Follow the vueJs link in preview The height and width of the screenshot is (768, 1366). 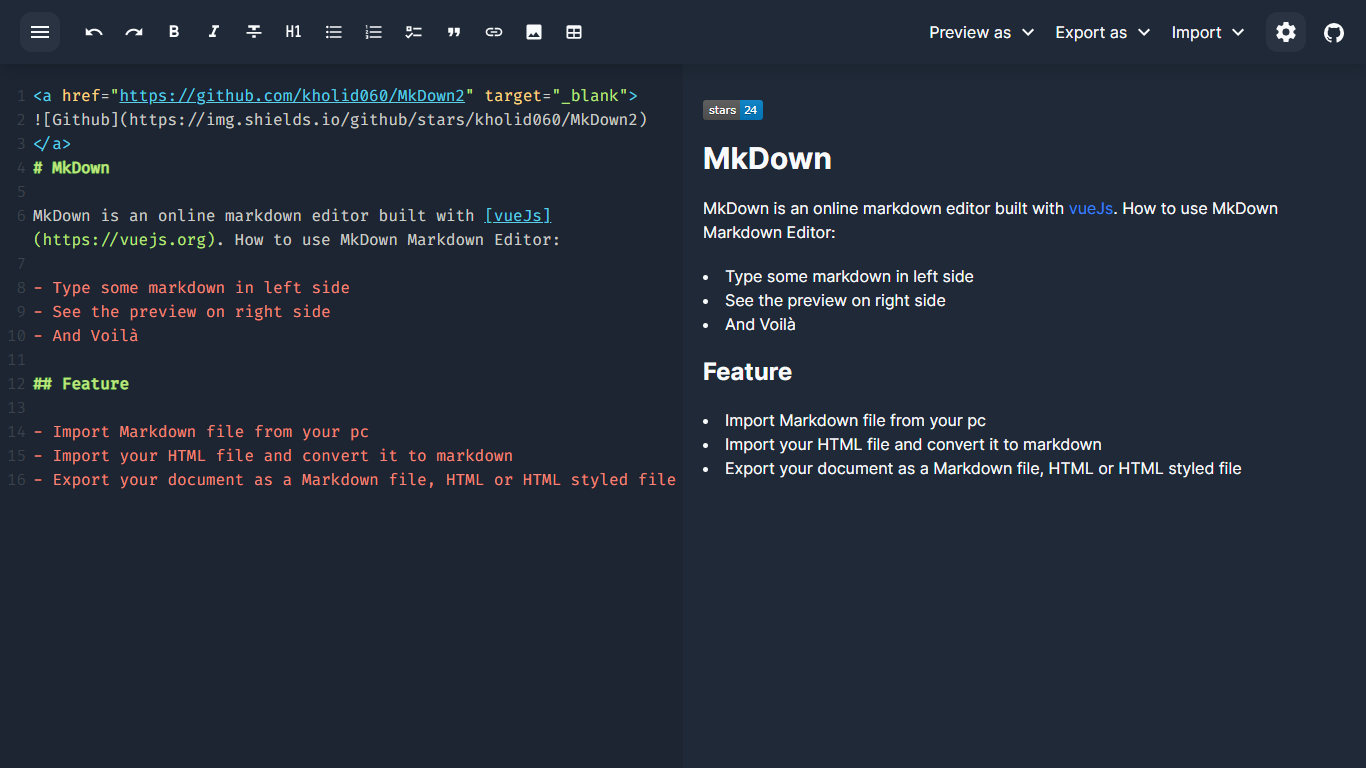click(1090, 208)
